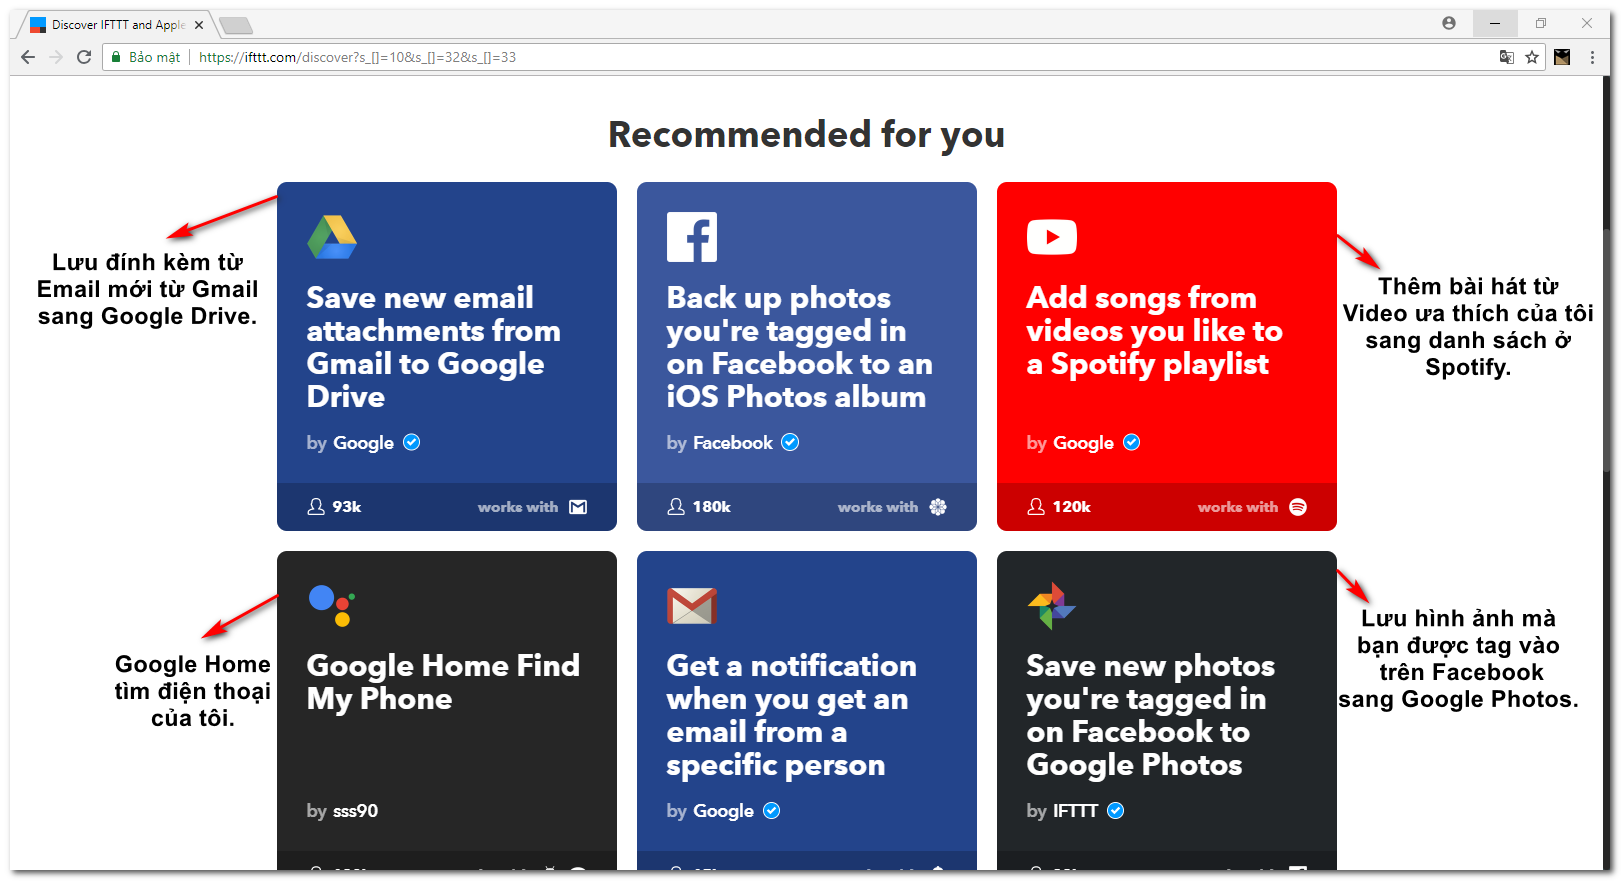Open the Chrome three-dot menu
This screenshot has width=1621, height=881.
(1592, 57)
